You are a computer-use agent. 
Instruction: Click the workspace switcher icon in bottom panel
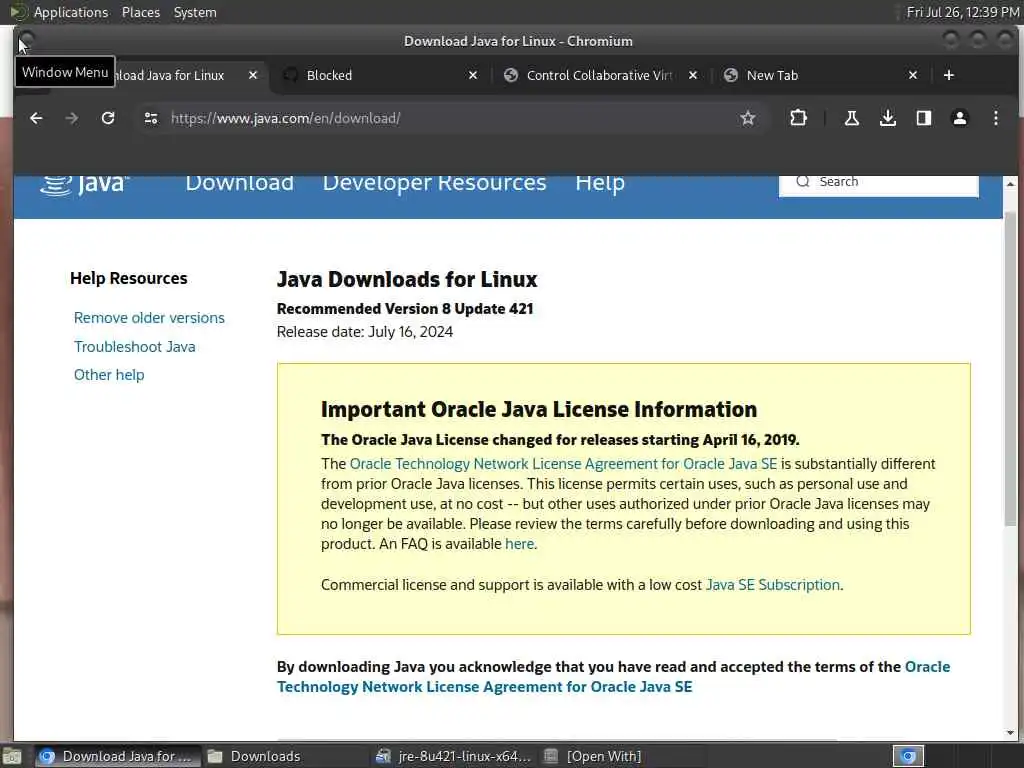[908, 756]
